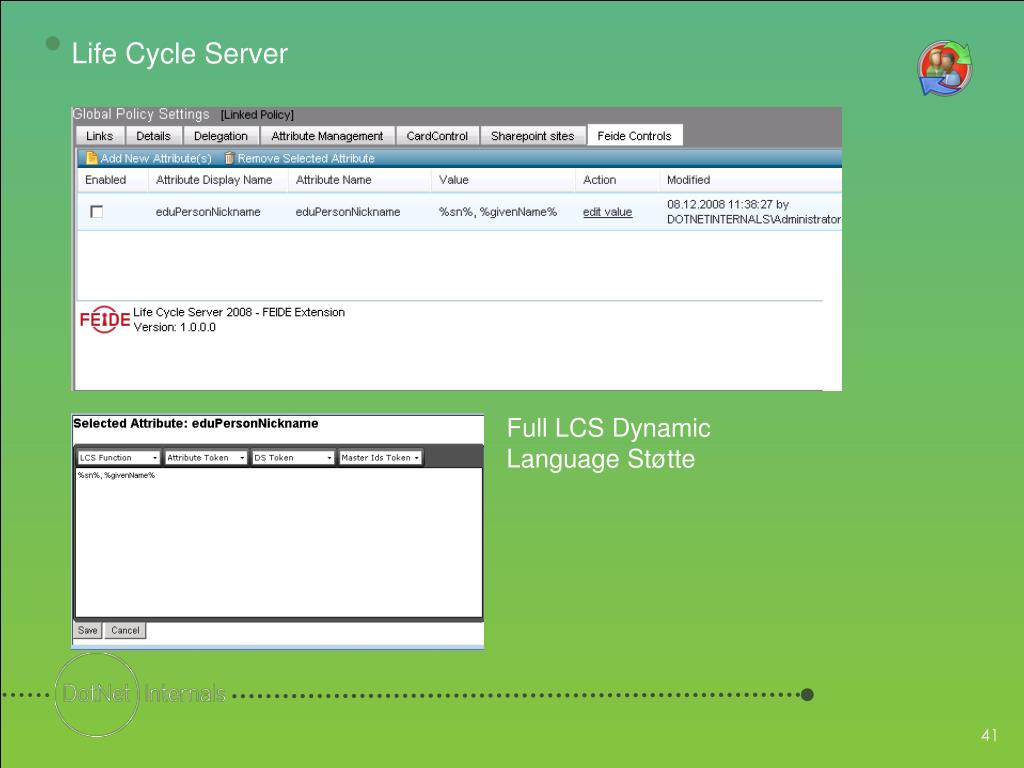Viewport: 1024px width, 768px height.
Task: Open the LCS Function dropdown
Action: pos(118,458)
